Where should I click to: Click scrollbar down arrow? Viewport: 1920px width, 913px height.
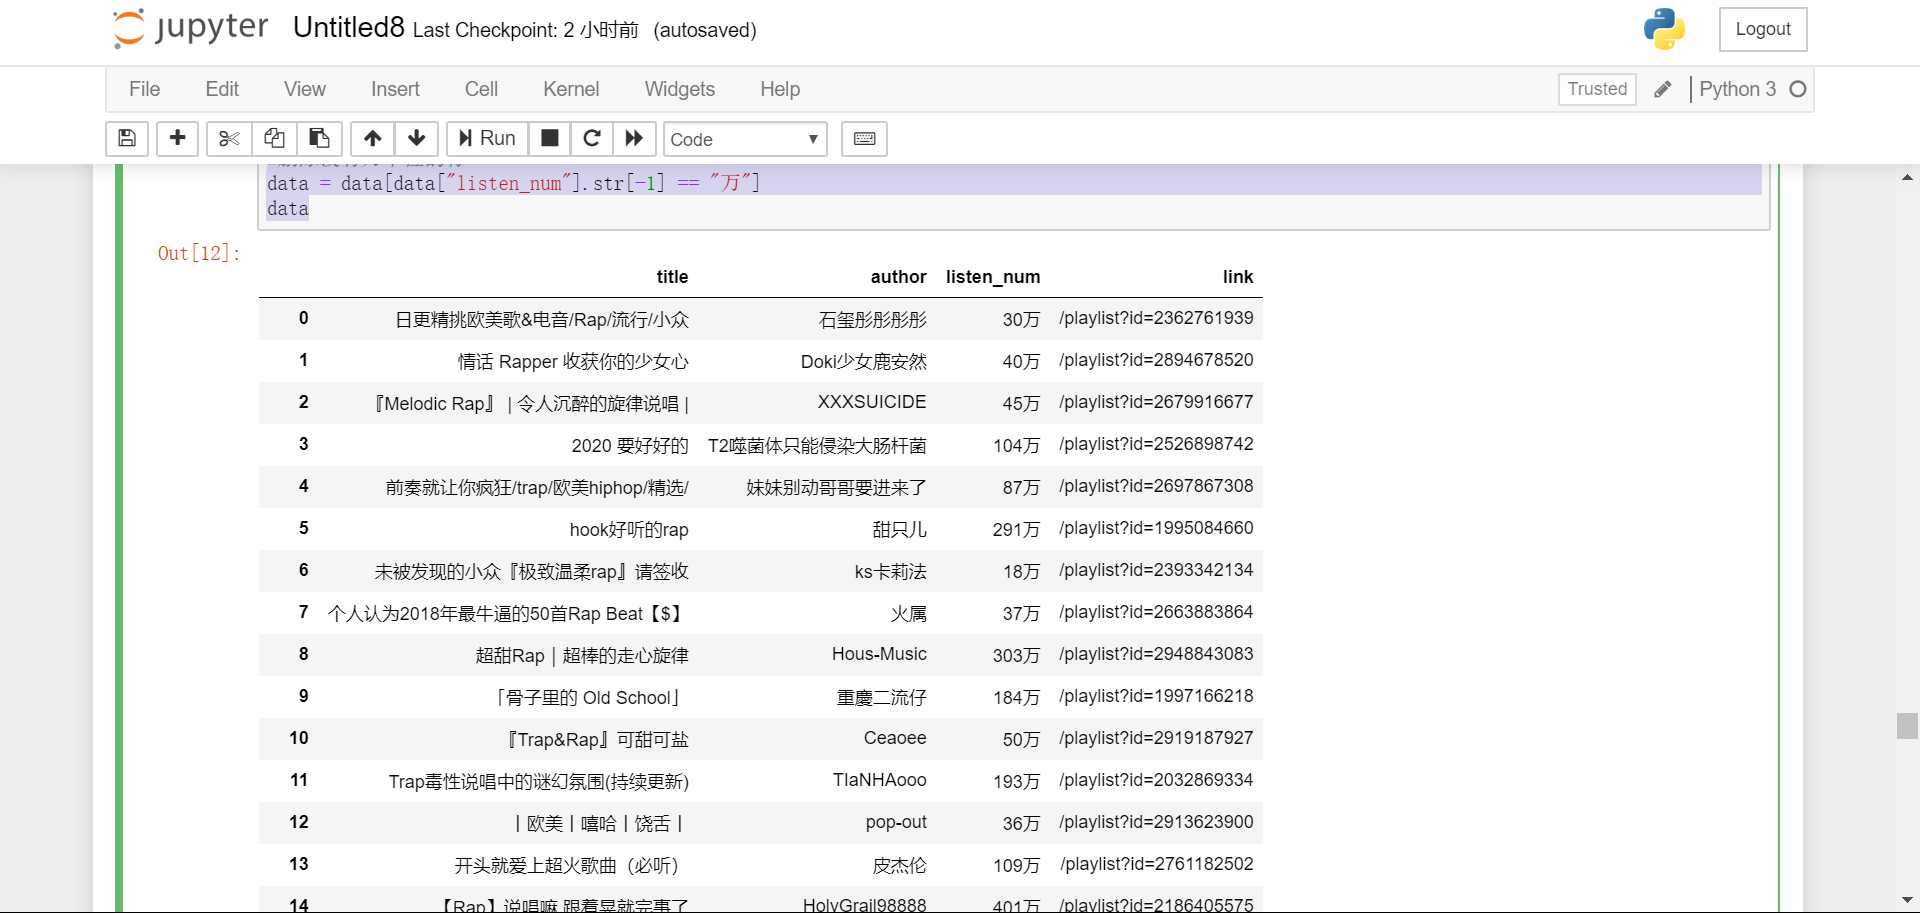1907,900
